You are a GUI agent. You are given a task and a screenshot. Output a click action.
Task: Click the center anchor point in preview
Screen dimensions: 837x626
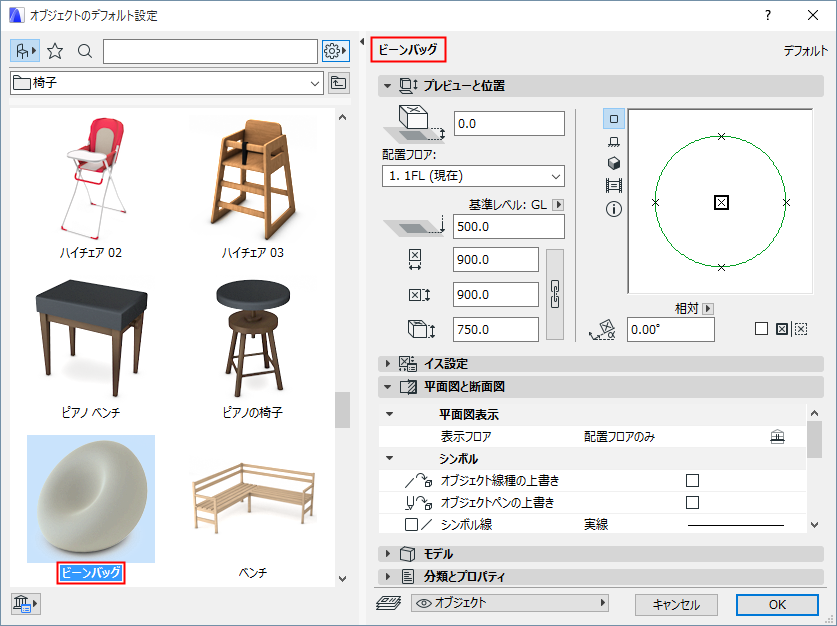(721, 202)
